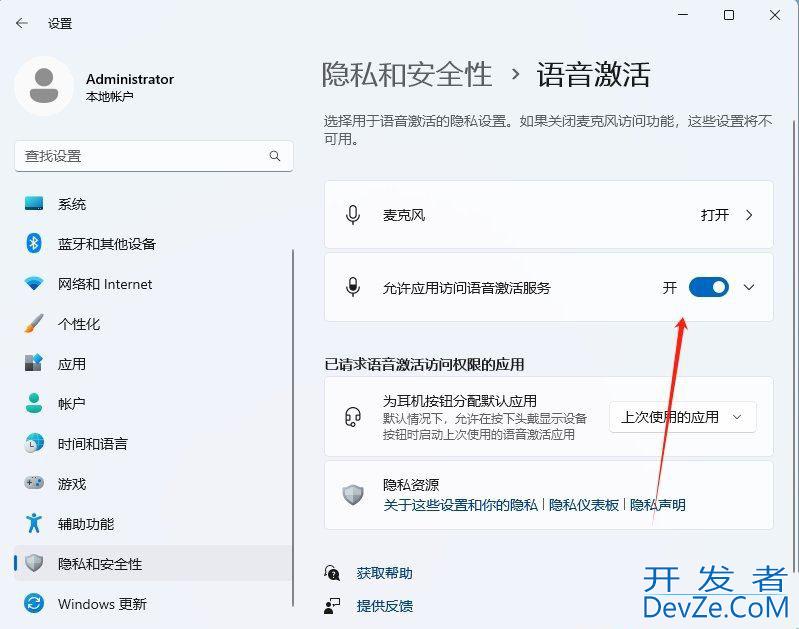Select 隐私和安全性 in the sidebar
Image resolution: width=799 pixels, height=629 pixels.
coord(153,563)
